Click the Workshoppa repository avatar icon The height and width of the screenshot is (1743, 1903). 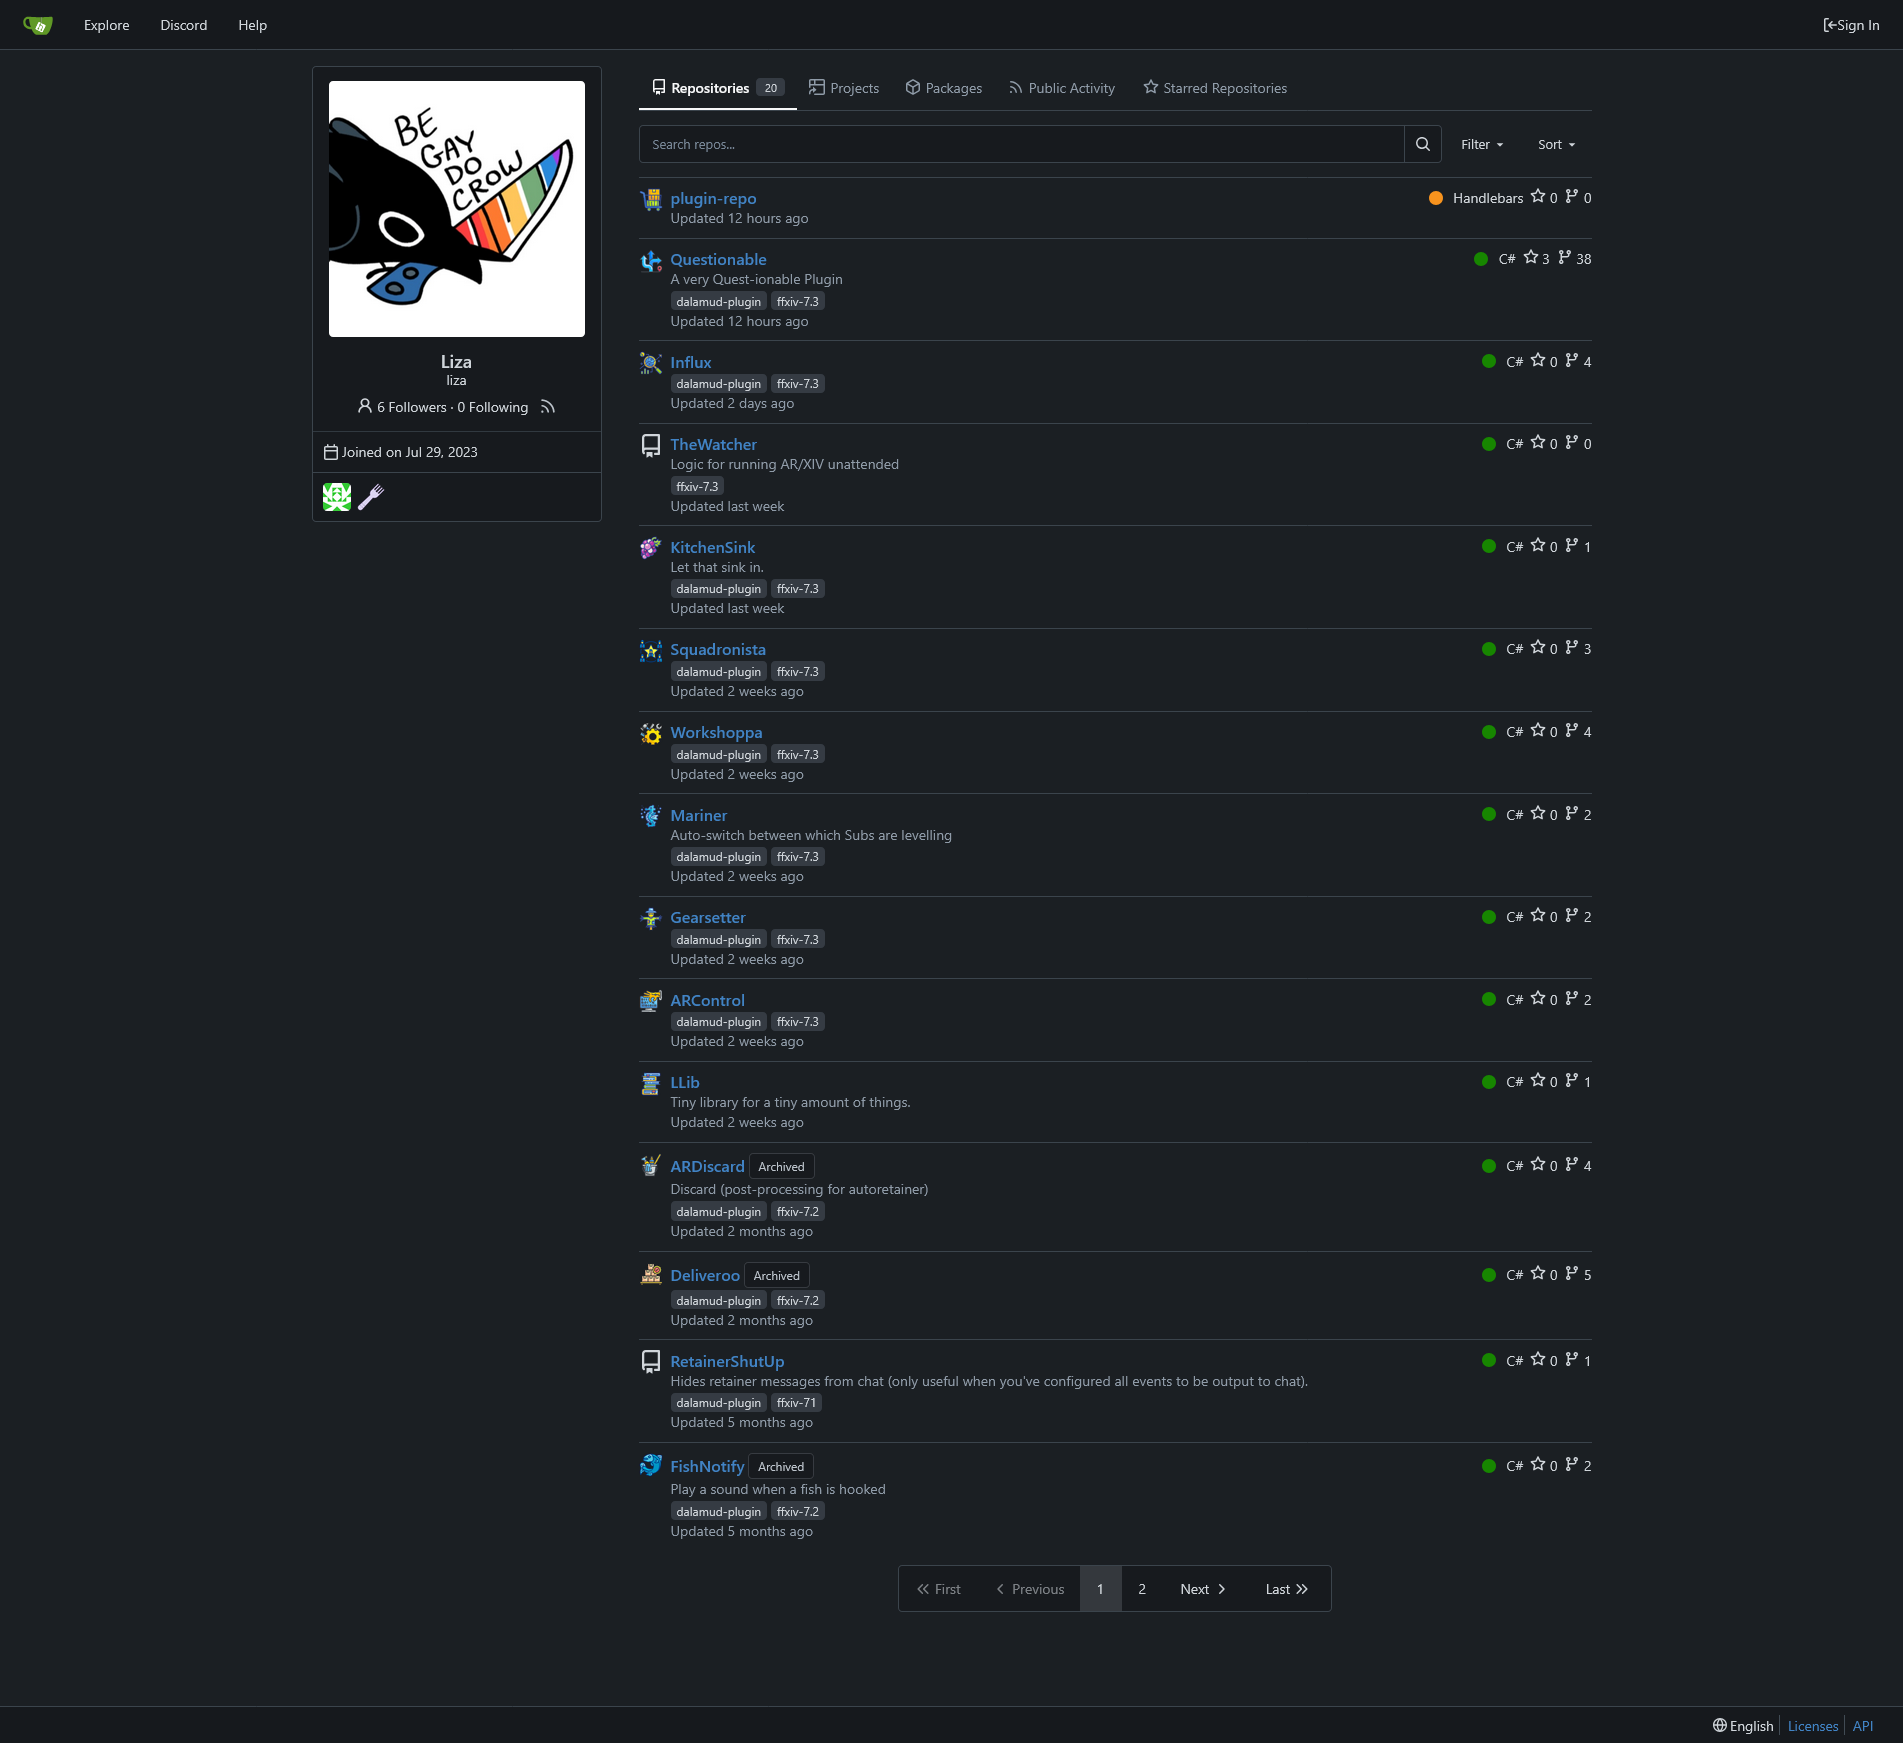(651, 733)
